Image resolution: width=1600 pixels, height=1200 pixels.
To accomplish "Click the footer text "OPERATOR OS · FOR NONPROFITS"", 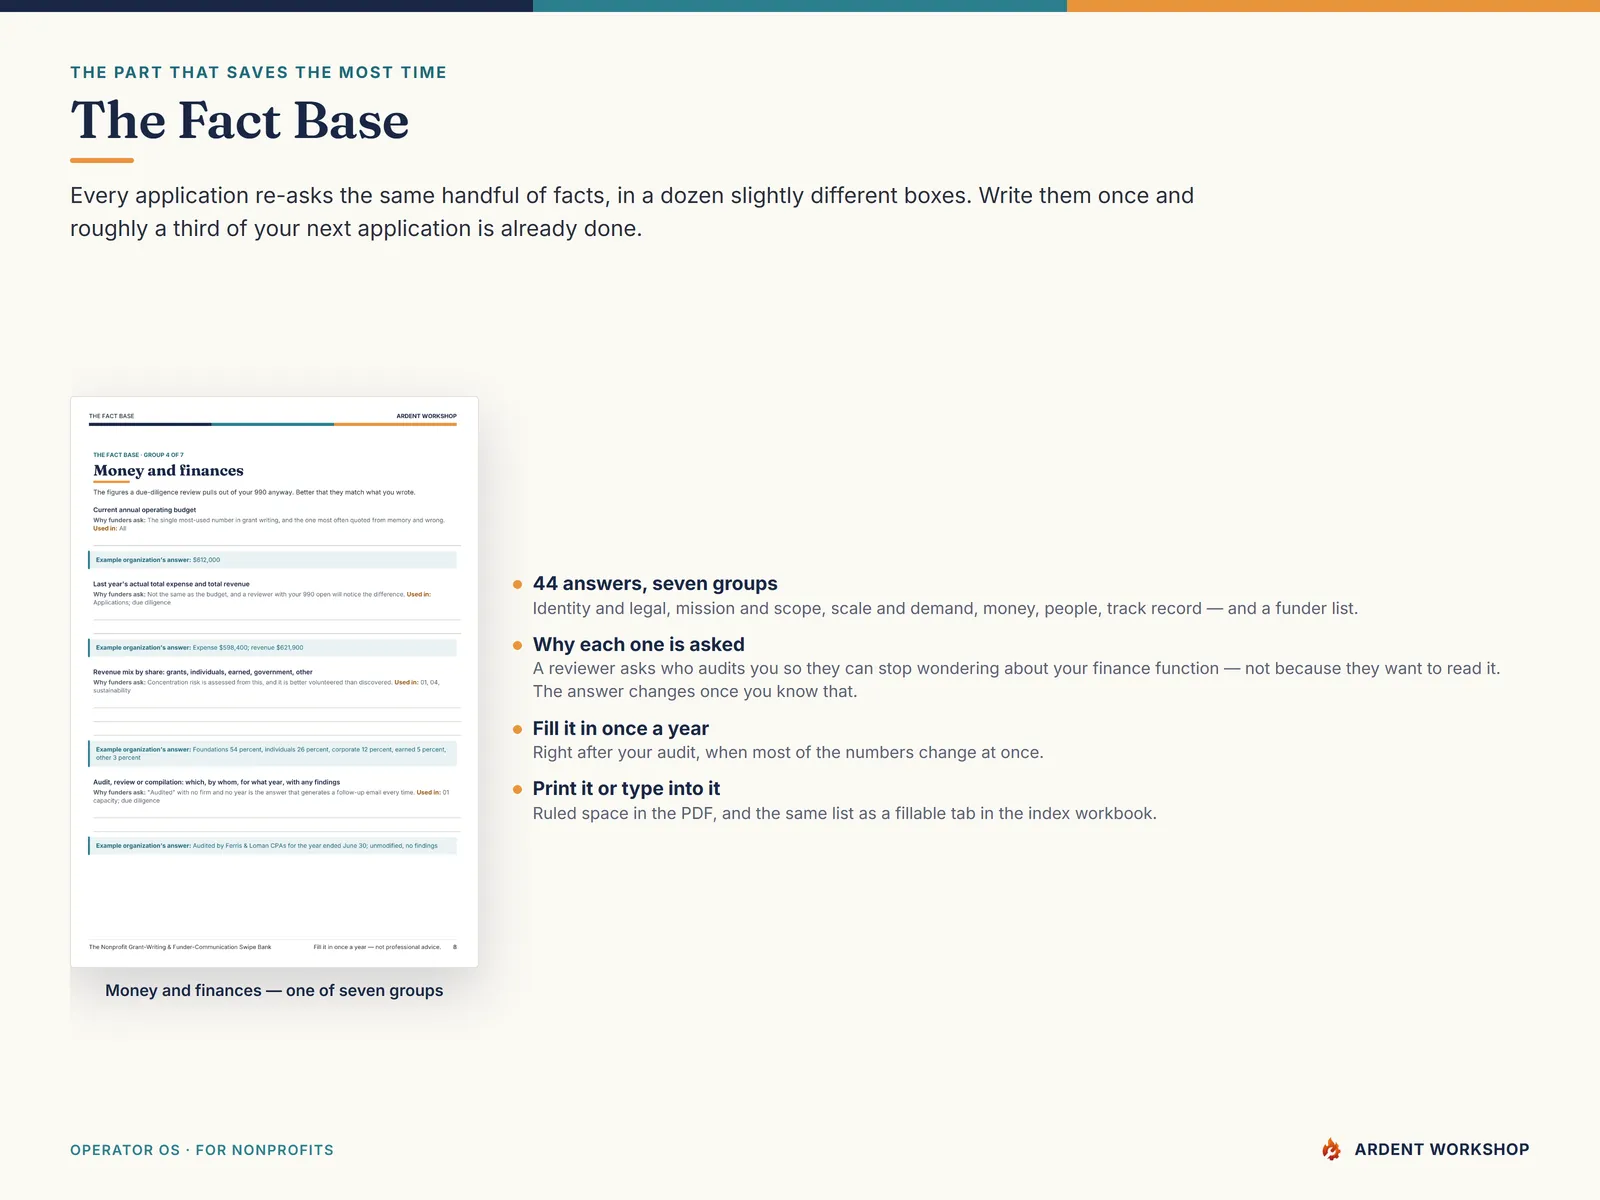I will 202,1150.
